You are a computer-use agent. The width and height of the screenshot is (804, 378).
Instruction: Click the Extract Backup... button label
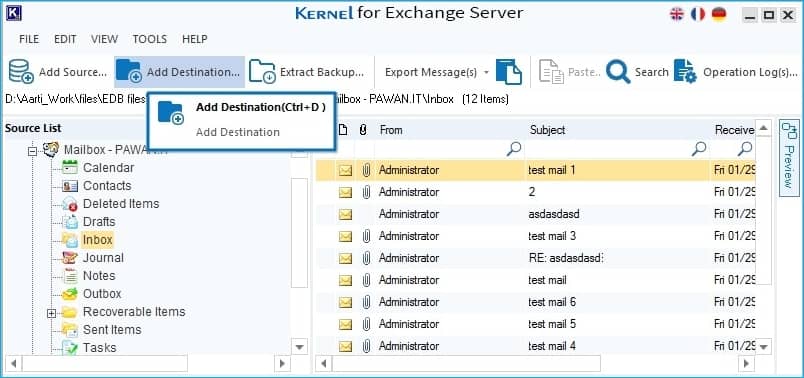[x=321, y=72]
